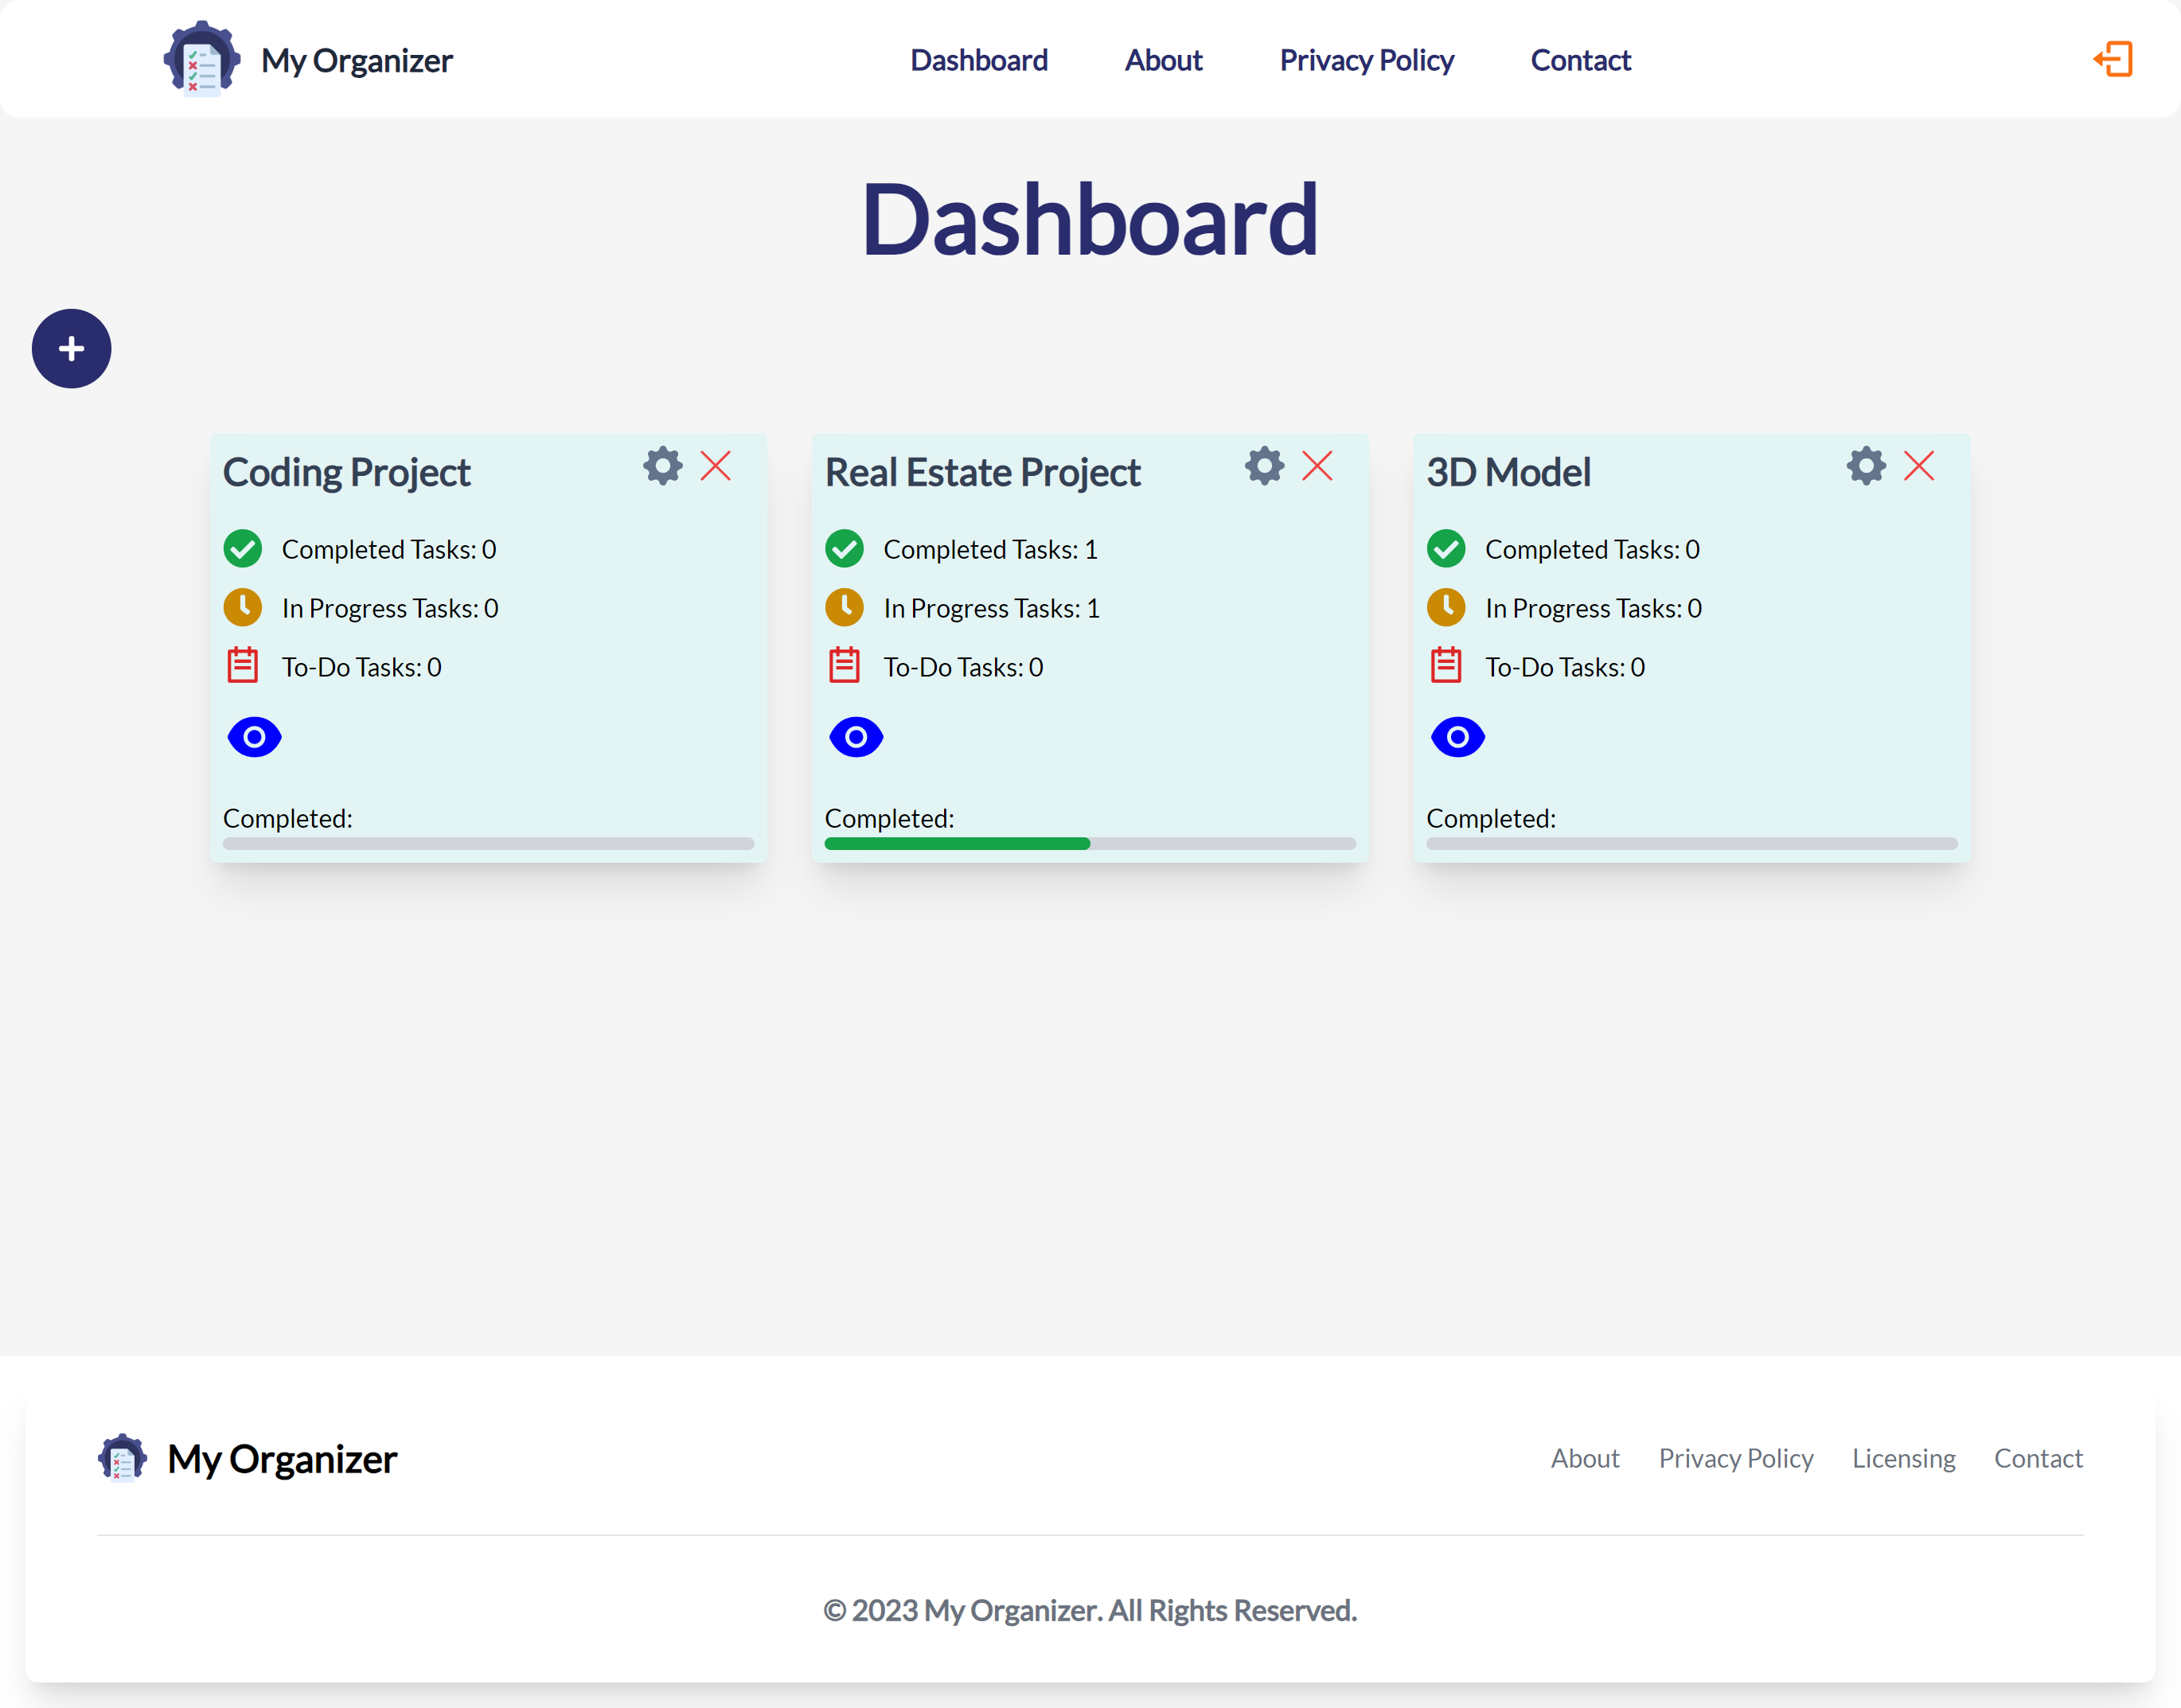
Task: Click the 2023 copyright notice in footer
Action: (1090, 1610)
